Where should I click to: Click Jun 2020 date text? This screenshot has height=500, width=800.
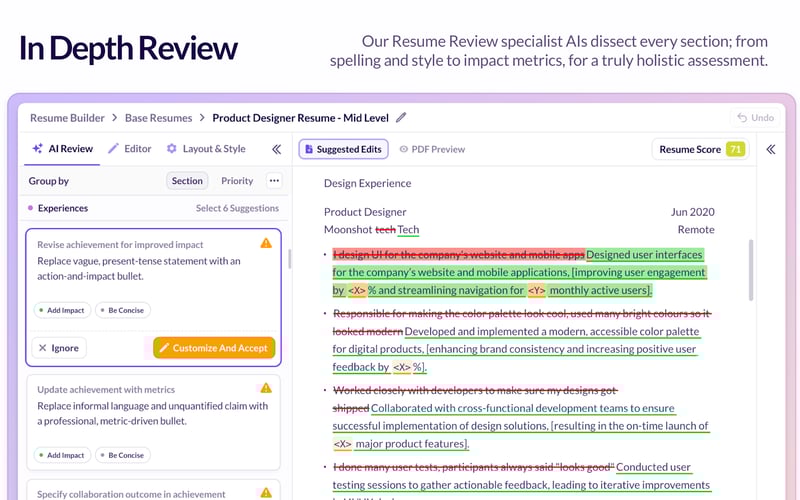pyautogui.click(x=692, y=212)
